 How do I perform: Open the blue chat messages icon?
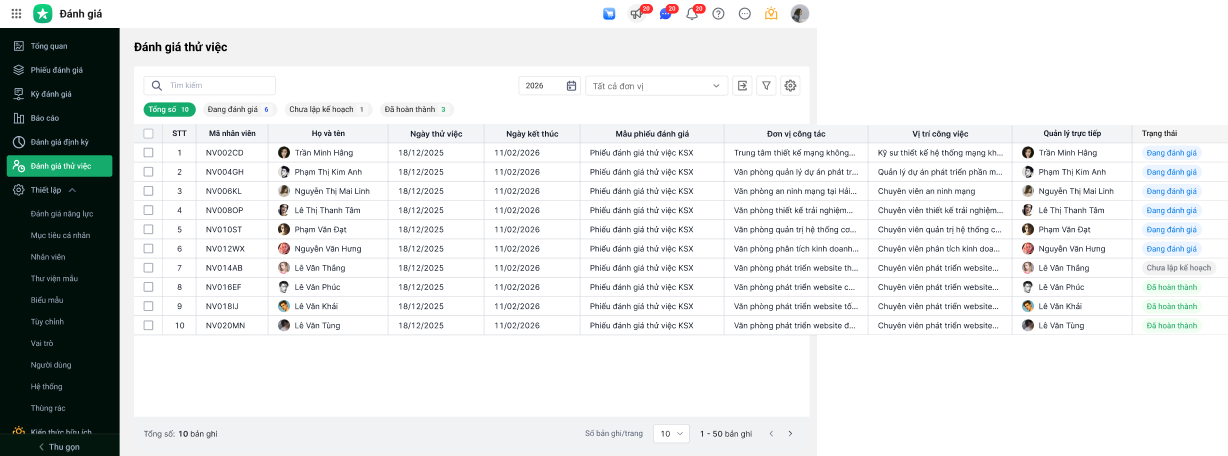click(x=665, y=14)
